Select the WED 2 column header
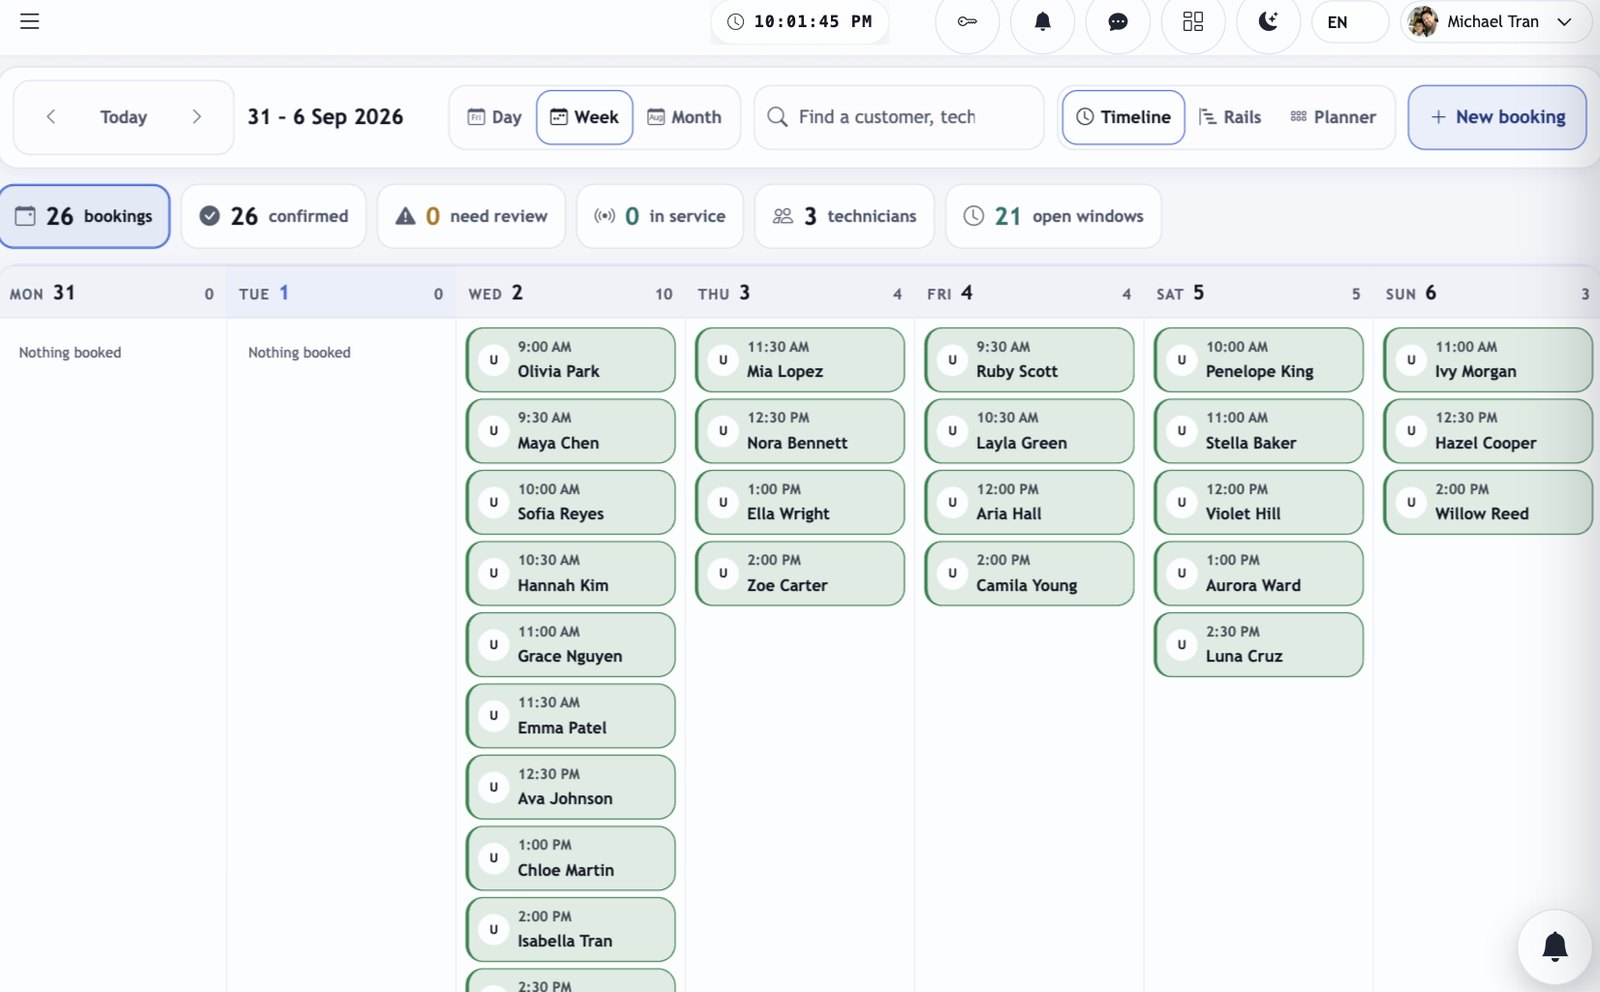1600x992 pixels. point(570,293)
